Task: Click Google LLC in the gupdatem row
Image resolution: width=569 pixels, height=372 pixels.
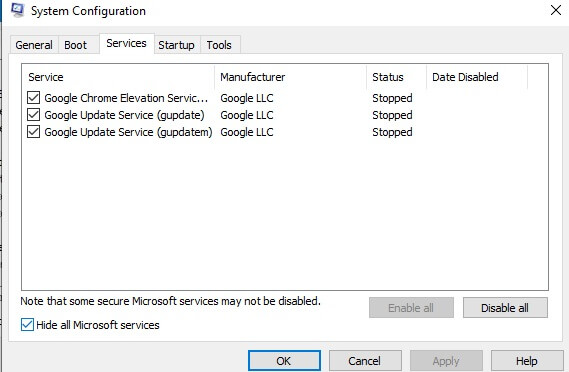Action: [x=247, y=132]
